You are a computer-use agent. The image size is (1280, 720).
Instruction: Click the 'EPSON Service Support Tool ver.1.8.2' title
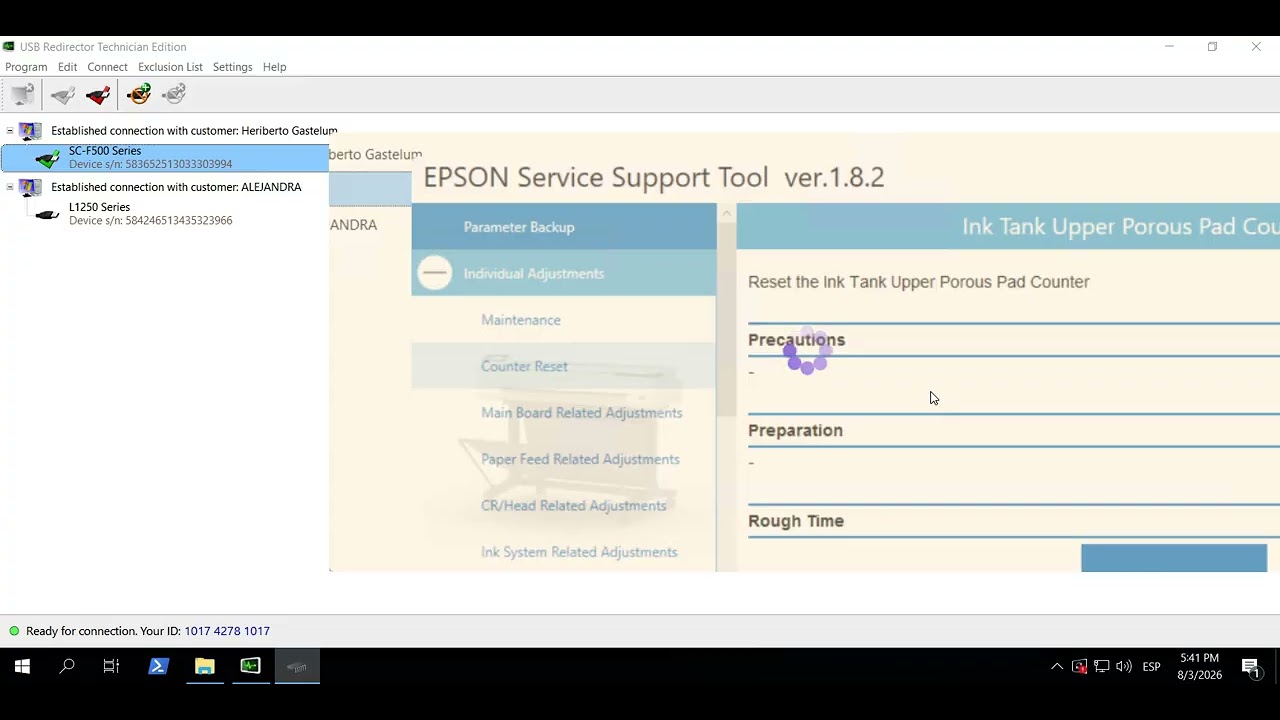[x=654, y=177]
